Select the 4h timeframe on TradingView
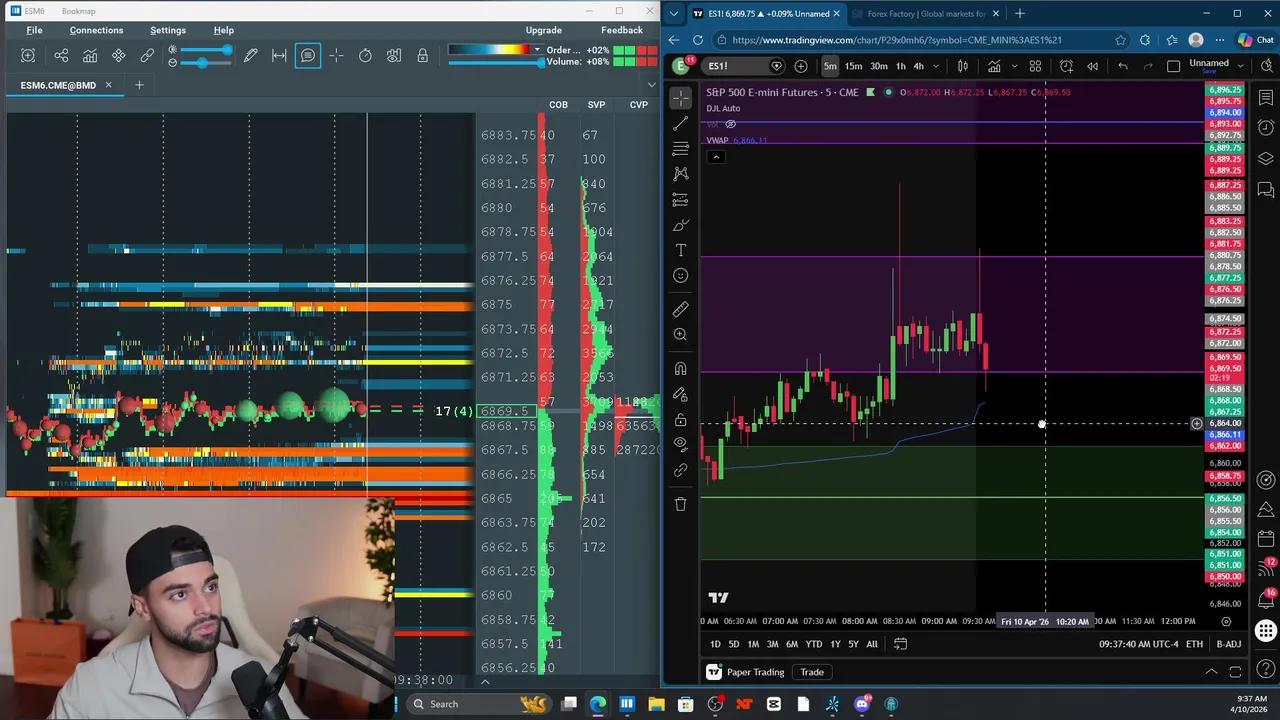 [918, 66]
